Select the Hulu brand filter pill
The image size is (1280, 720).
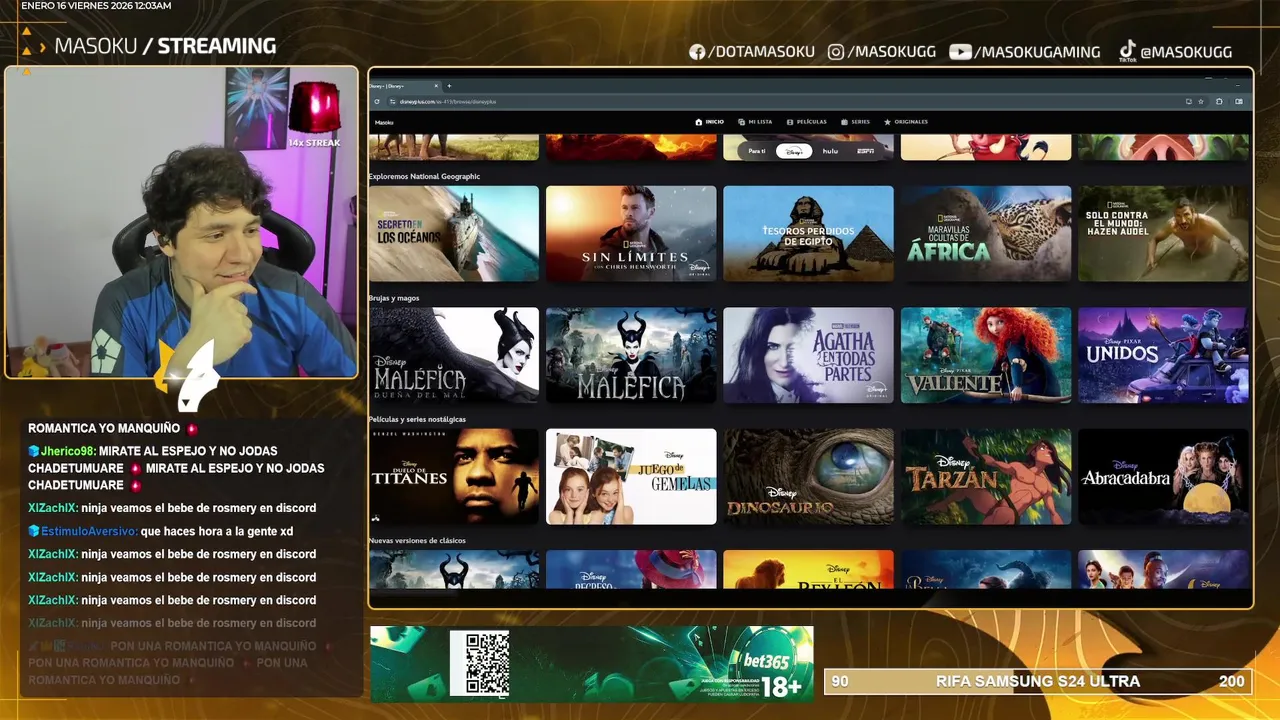(830, 151)
